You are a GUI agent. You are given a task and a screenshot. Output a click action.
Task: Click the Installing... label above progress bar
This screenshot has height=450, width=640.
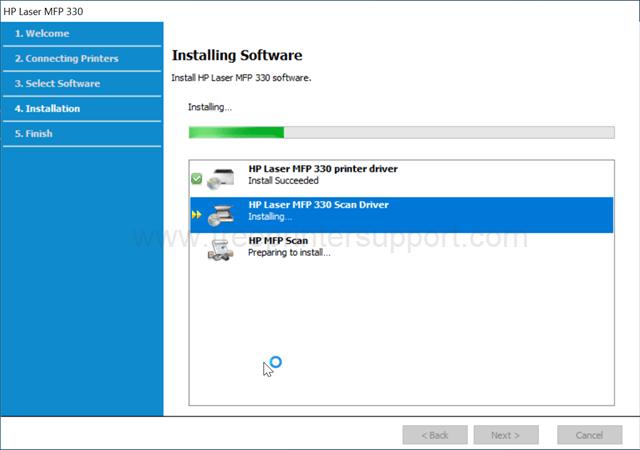(210, 107)
